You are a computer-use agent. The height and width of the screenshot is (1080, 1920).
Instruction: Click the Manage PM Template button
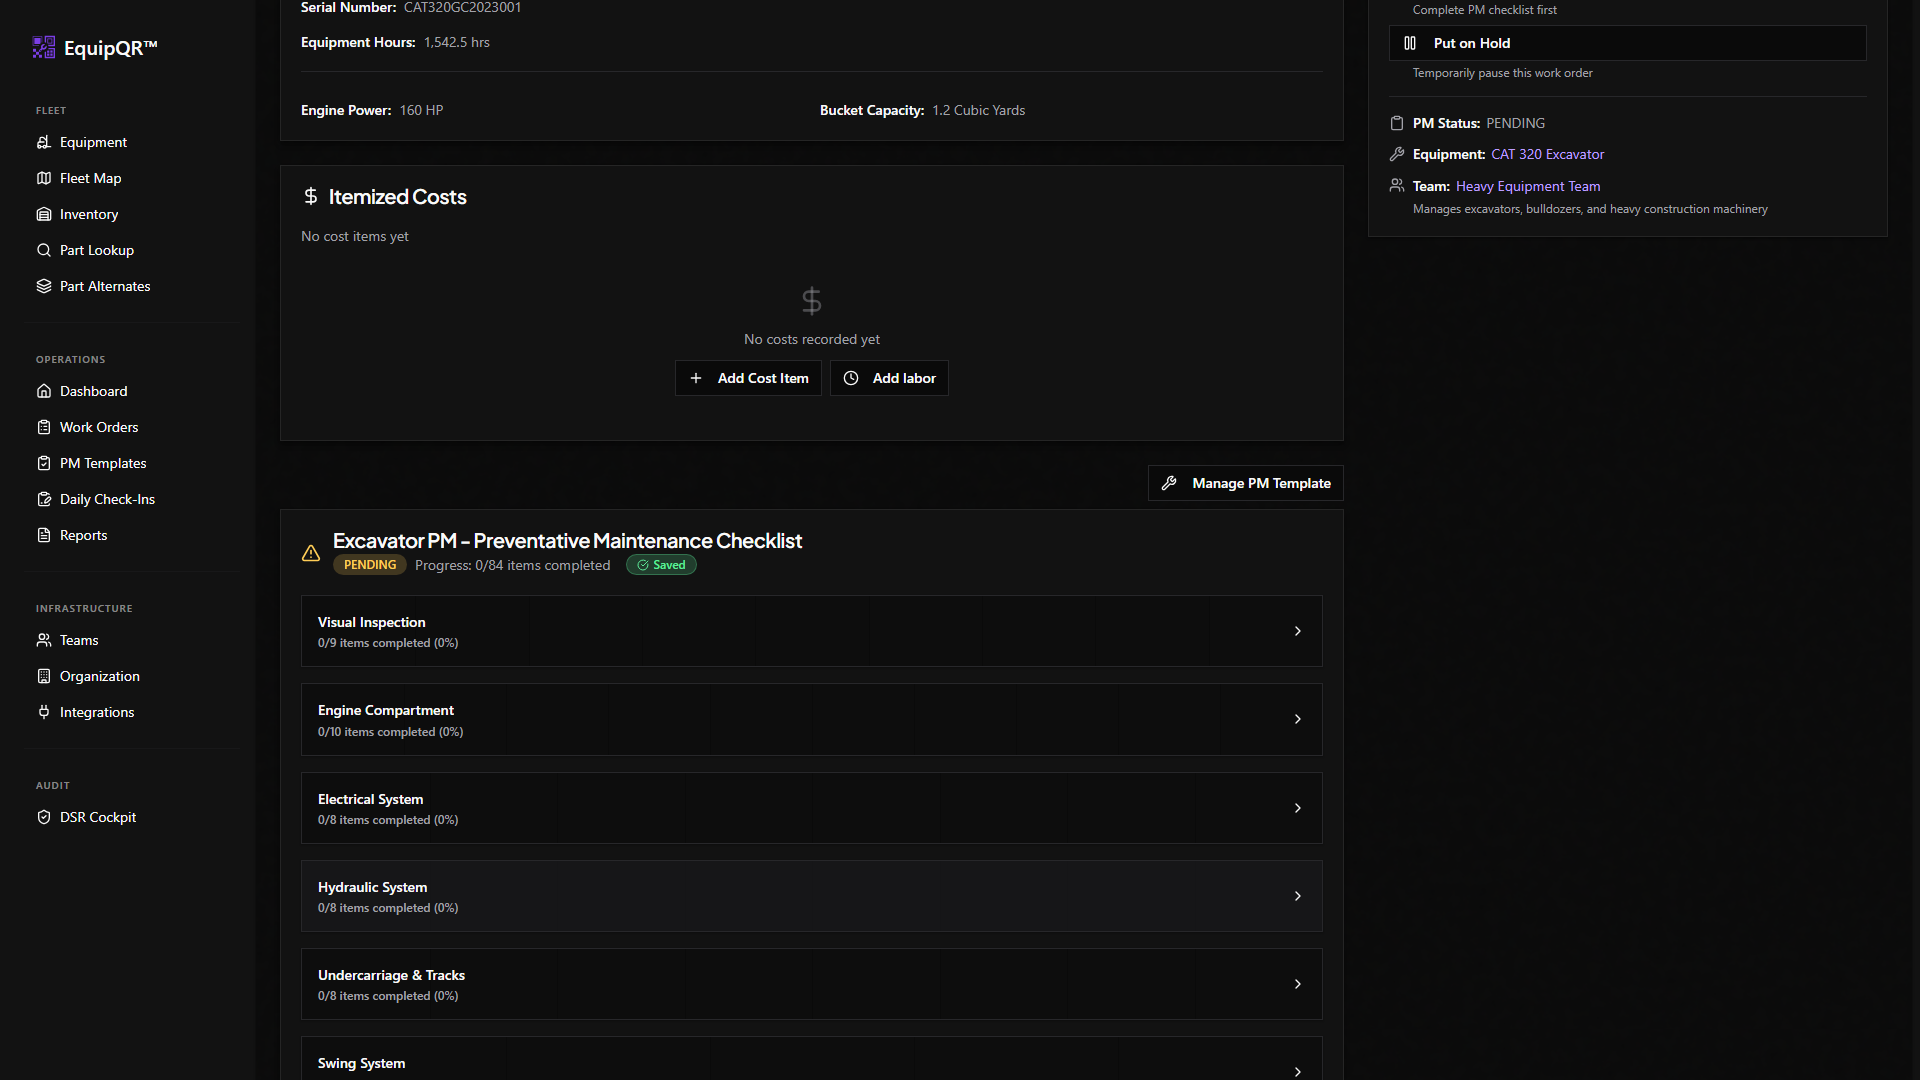click(1245, 483)
